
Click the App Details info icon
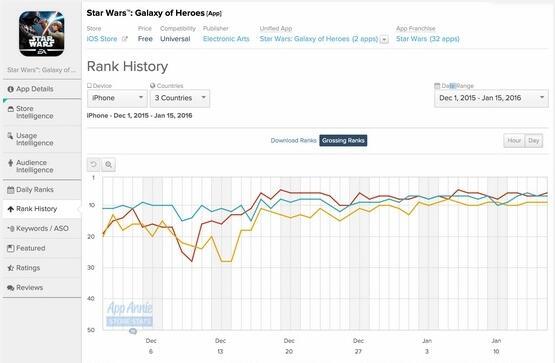point(11,89)
